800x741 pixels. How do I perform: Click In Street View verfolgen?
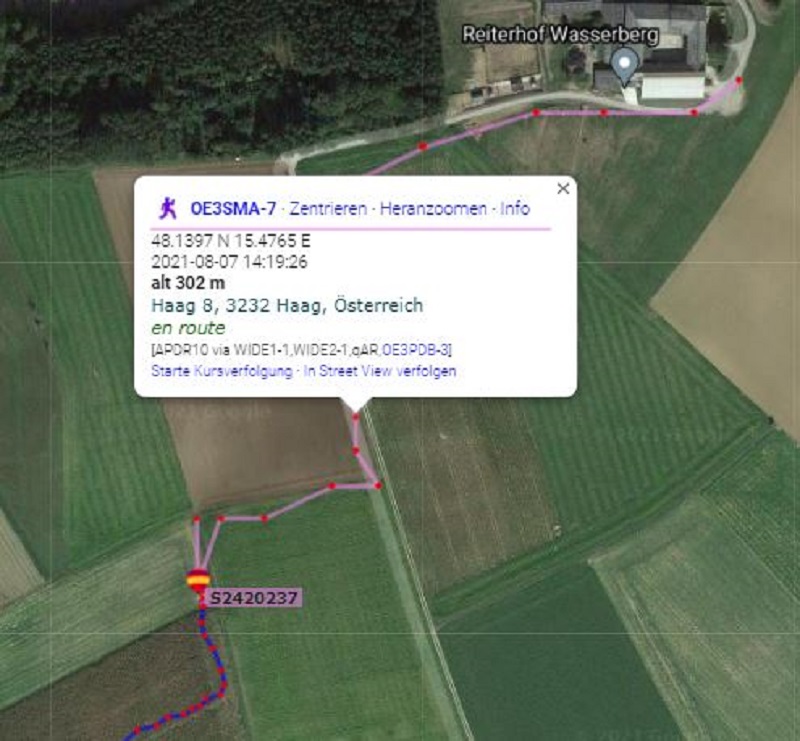pos(380,371)
